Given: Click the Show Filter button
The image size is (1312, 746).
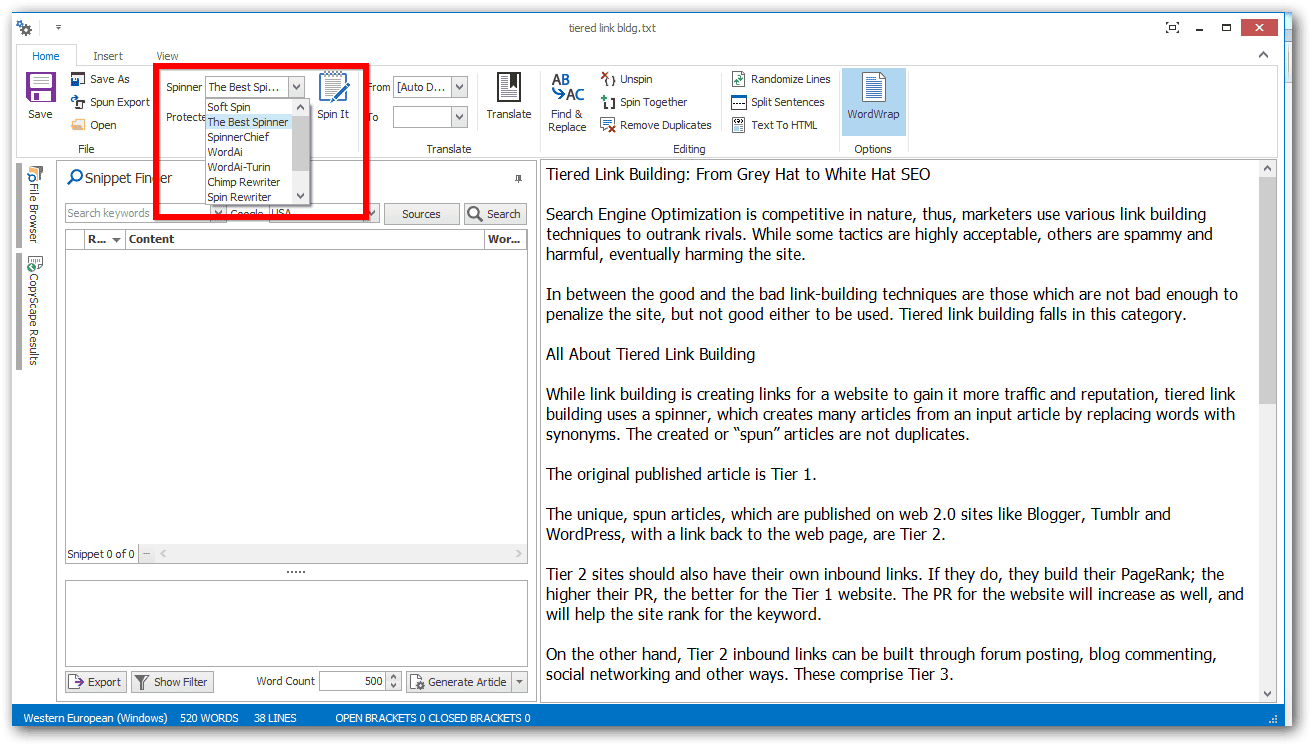Looking at the screenshot, I should coord(171,682).
